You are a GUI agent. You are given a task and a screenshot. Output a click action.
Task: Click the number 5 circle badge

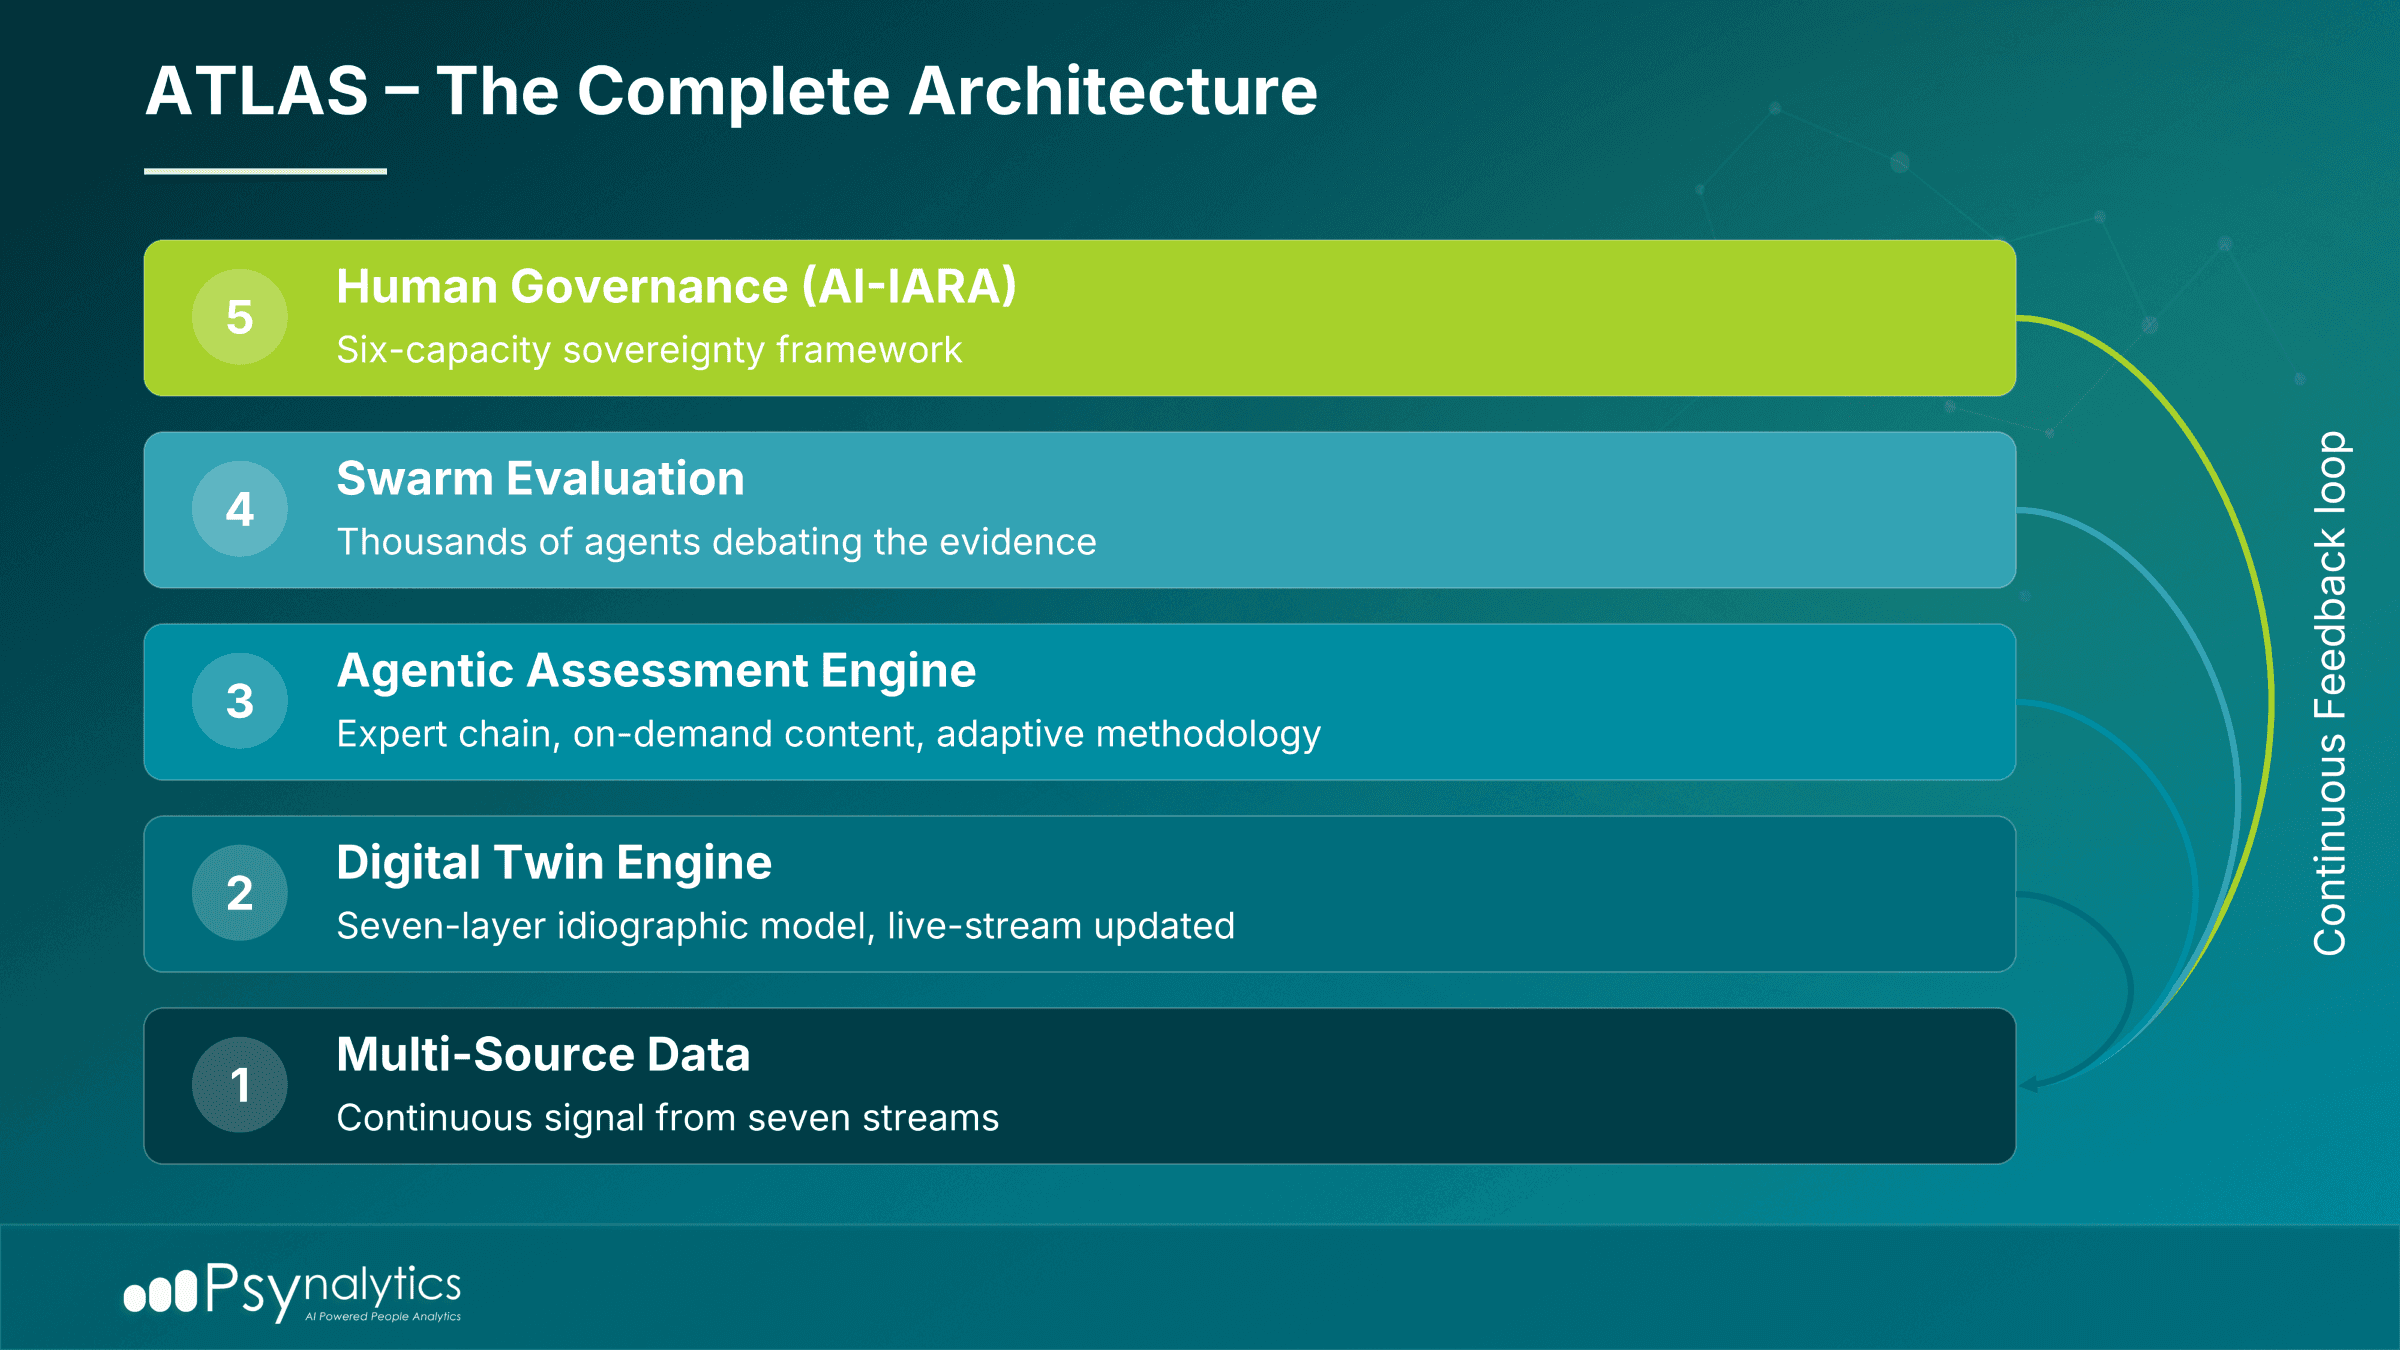tap(239, 317)
